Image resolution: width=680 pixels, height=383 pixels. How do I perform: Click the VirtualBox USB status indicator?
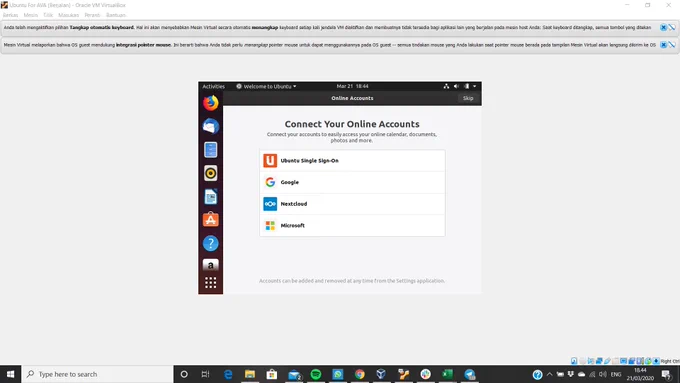[x=607, y=361]
